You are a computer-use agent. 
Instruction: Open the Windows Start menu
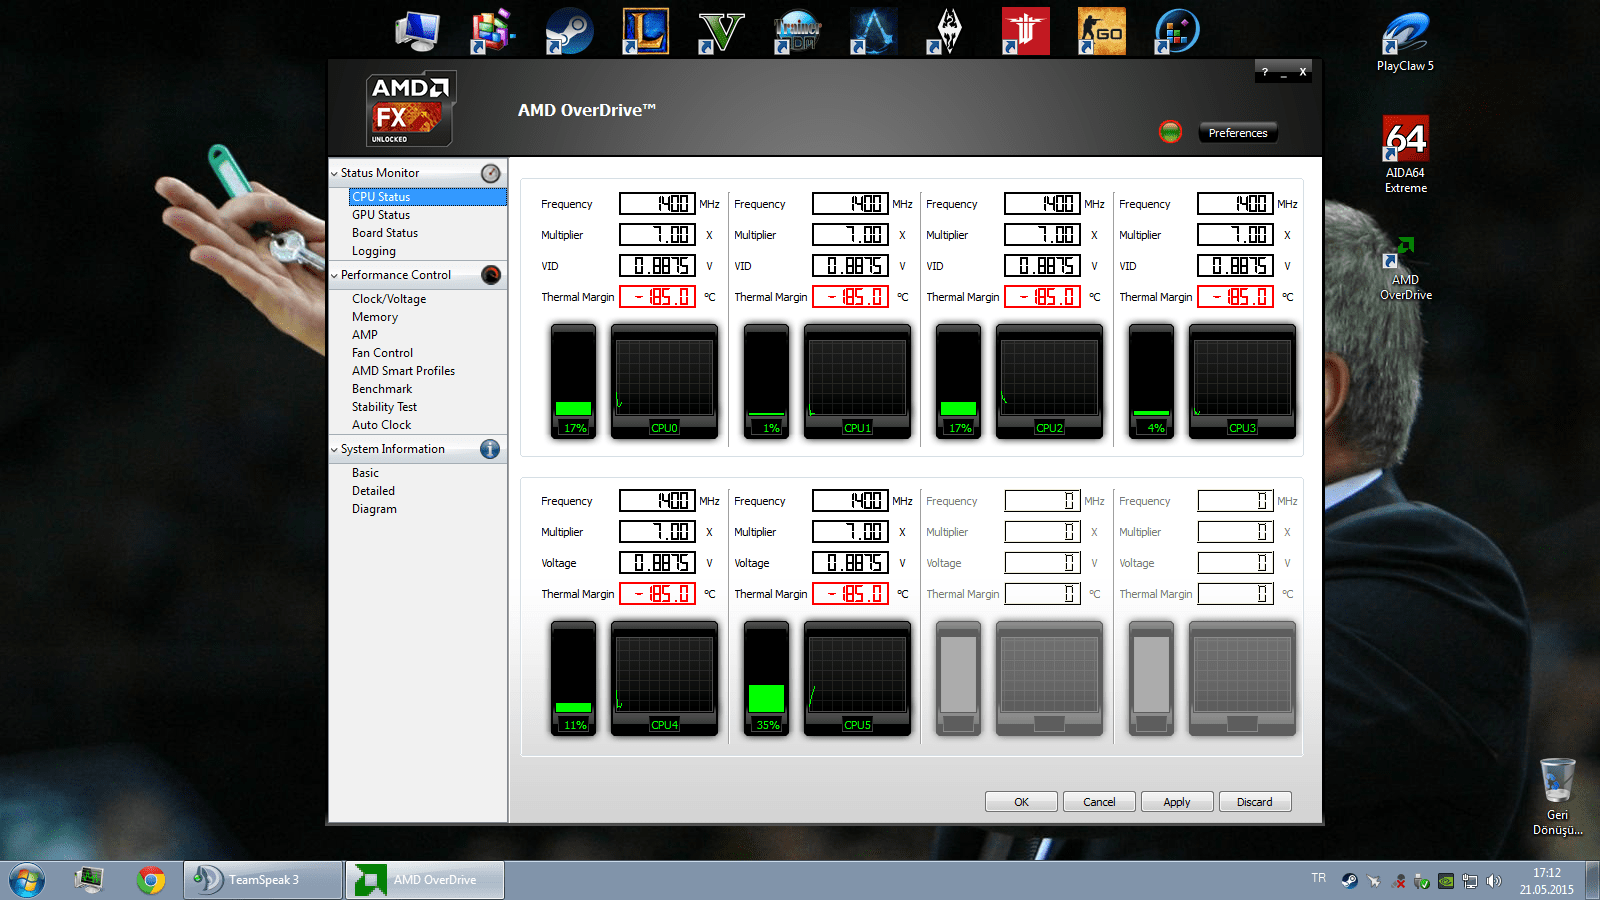27,880
